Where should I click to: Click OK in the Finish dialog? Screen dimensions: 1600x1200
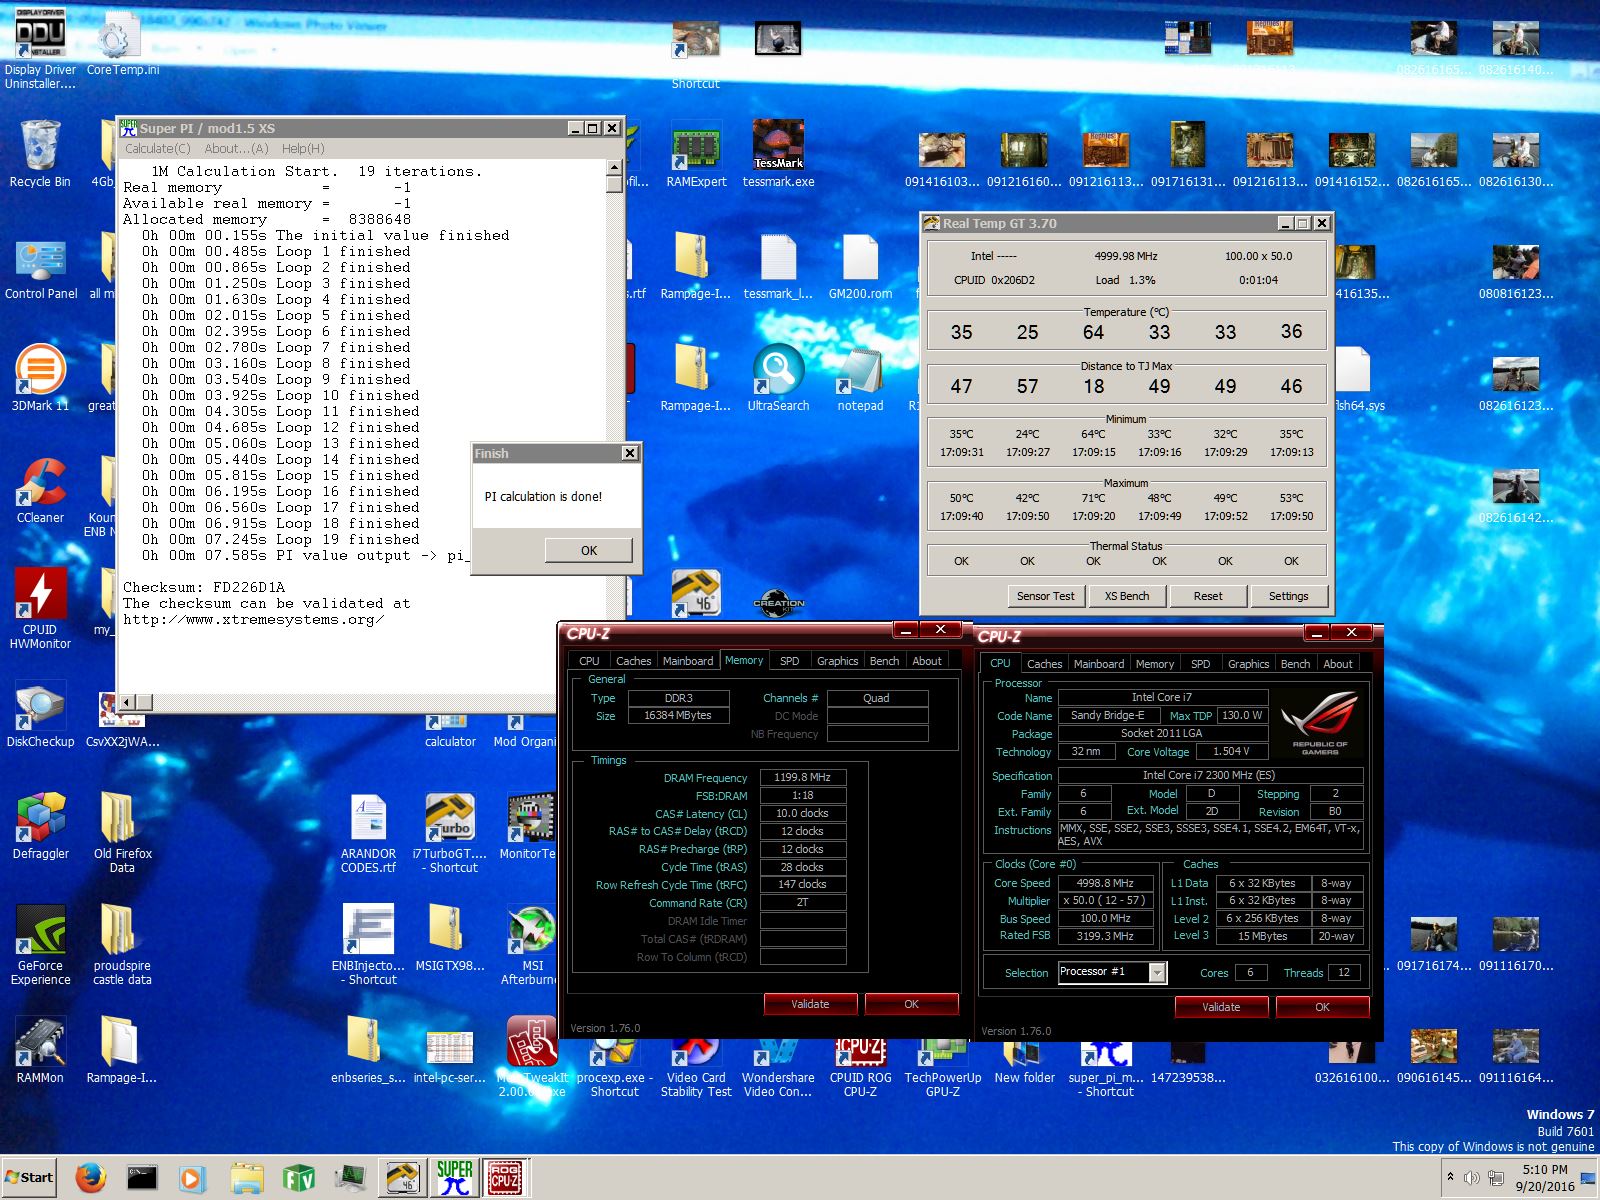pos(589,550)
